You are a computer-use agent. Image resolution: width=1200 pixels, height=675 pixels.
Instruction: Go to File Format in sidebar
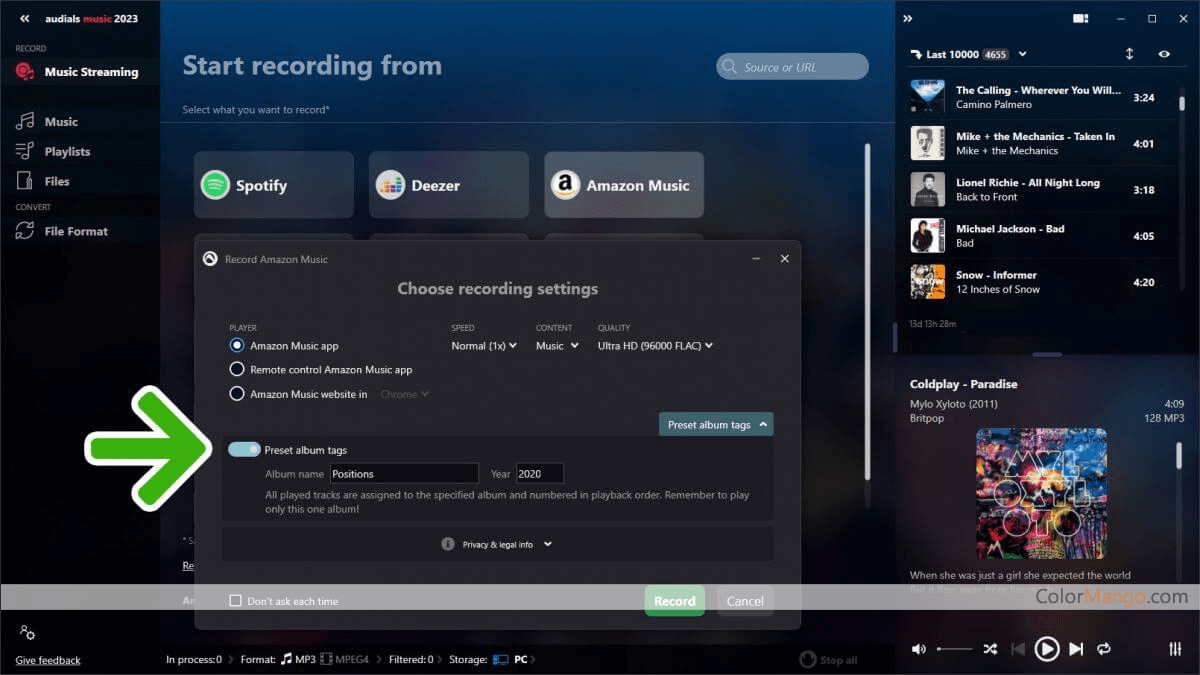(76, 231)
